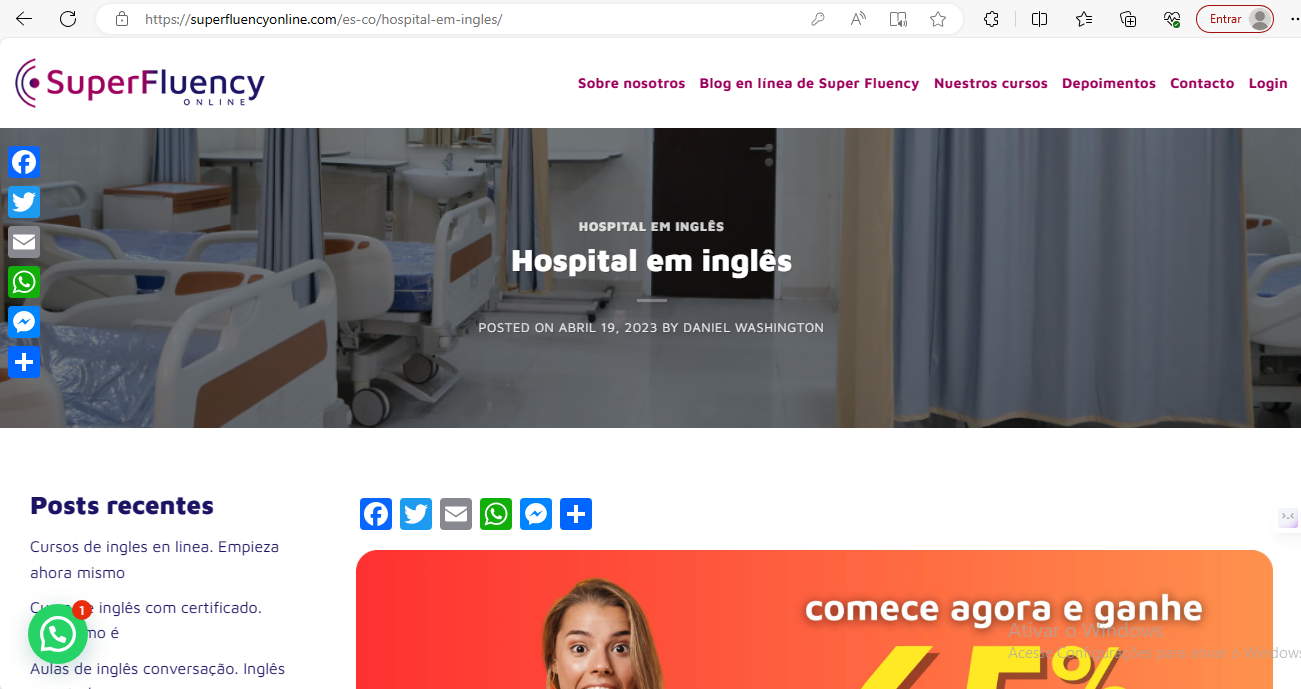Click the blue plus share icon above banner

coord(576,514)
